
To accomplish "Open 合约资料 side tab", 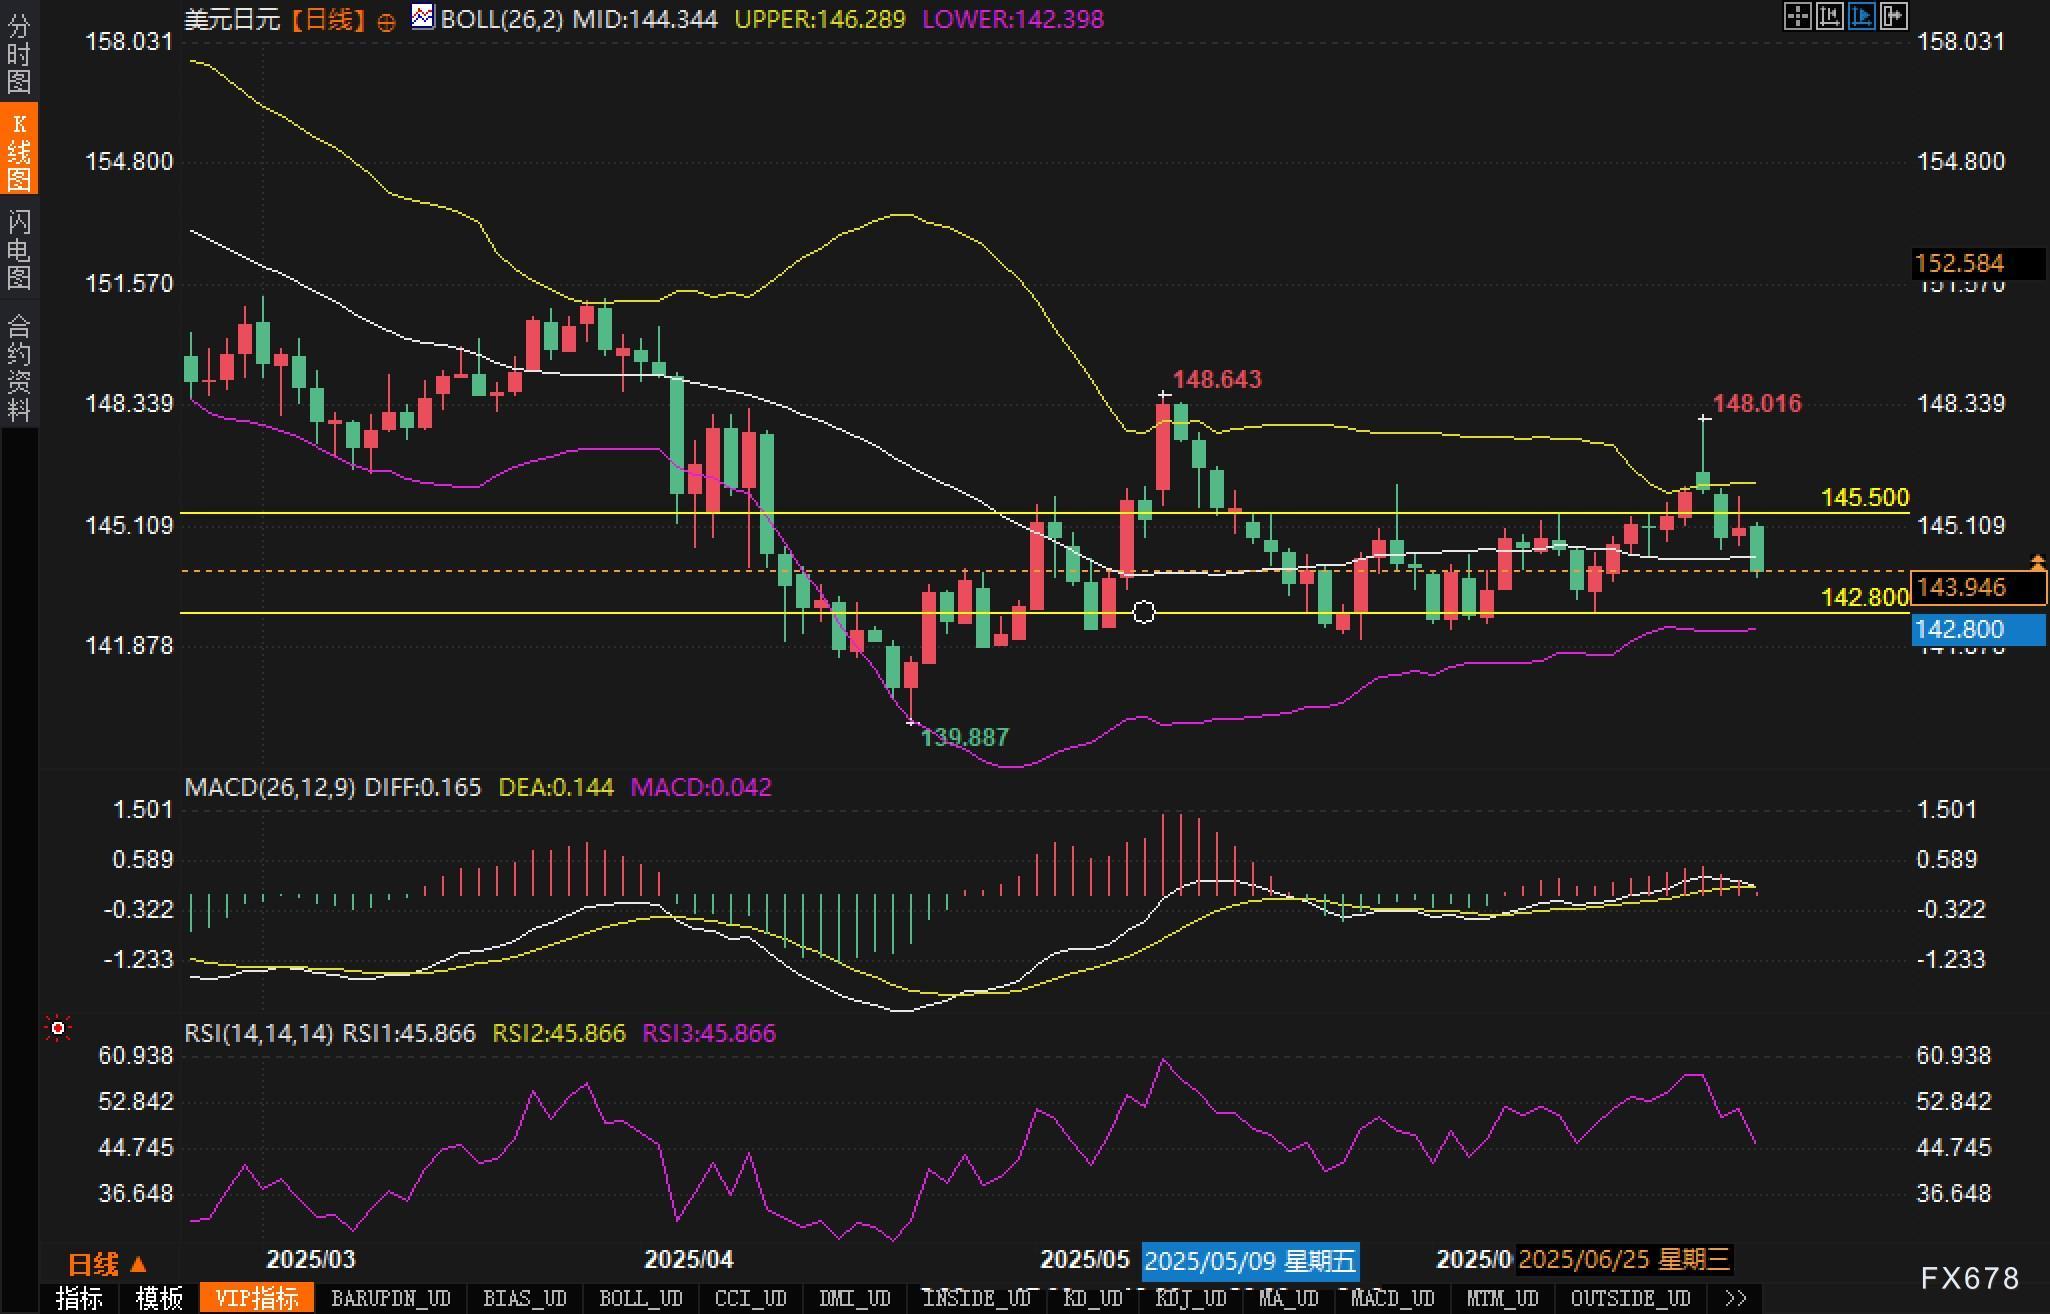I will (x=19, y=368).
